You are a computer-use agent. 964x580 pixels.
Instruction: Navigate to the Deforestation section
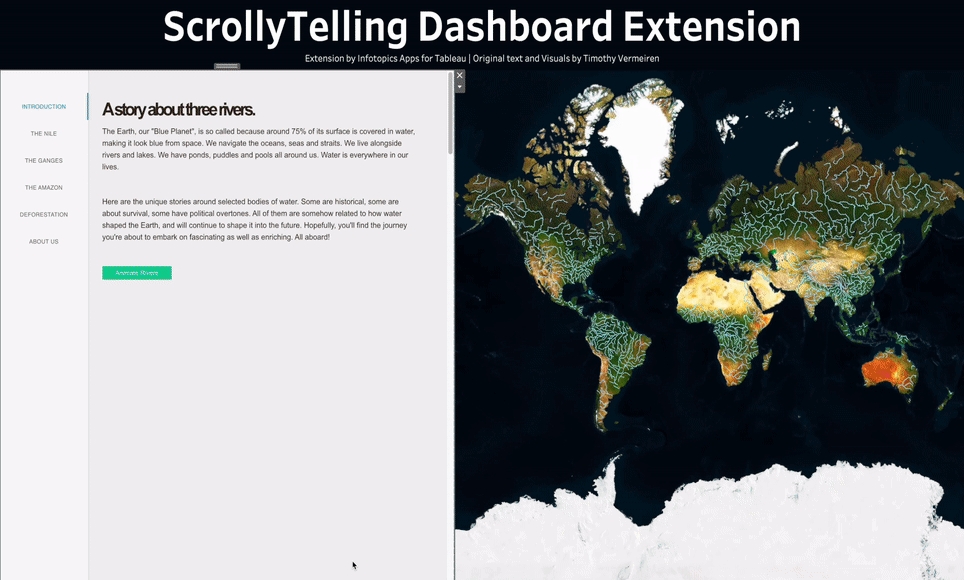(x=44, y=214)
